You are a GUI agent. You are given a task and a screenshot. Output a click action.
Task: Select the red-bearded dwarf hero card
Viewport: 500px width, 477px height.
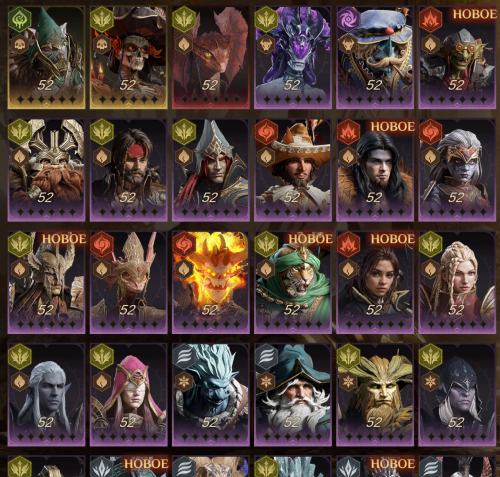tap(46, 170)
